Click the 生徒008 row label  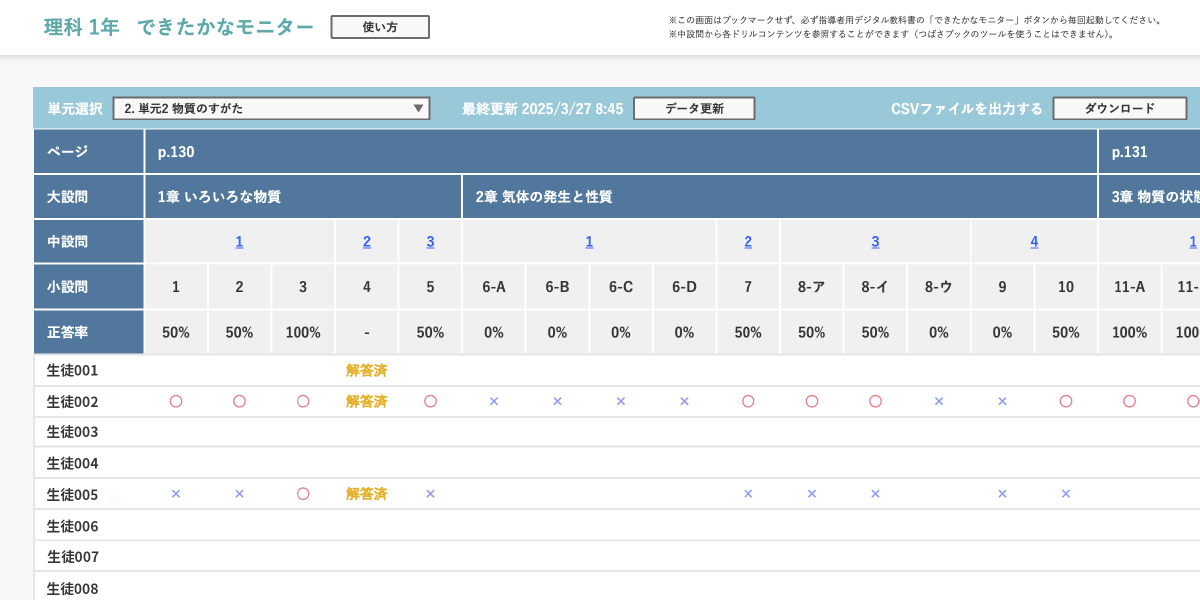[72, 588]
